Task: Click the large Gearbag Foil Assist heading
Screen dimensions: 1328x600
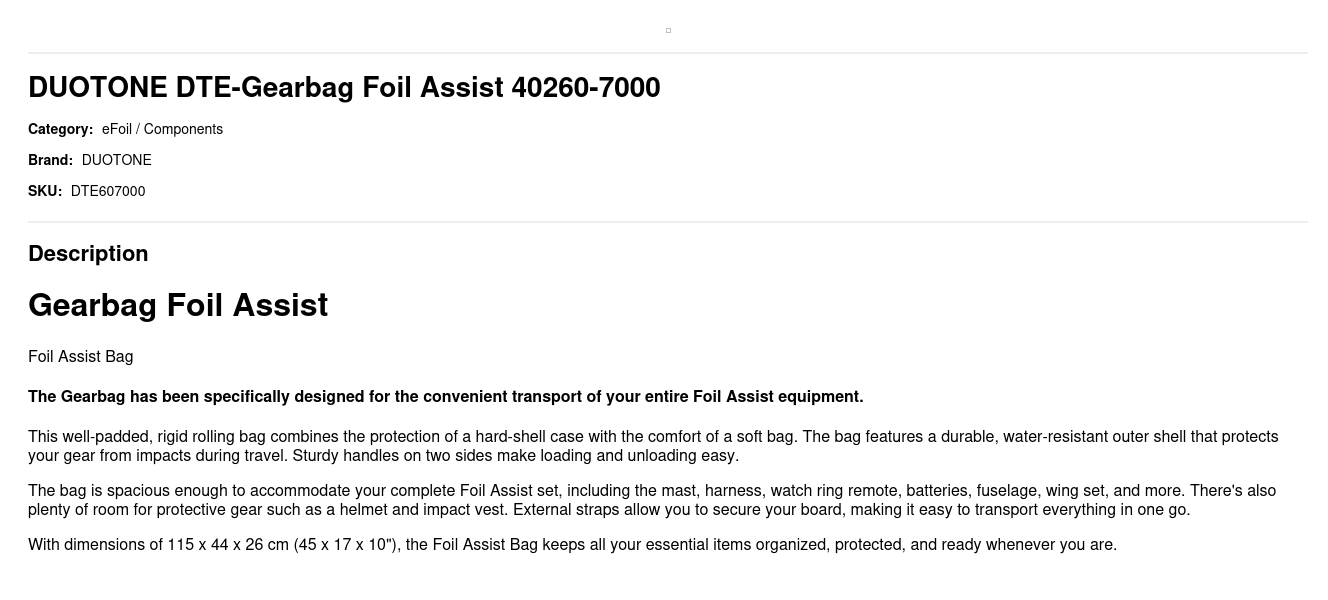Action: [178, 305]
